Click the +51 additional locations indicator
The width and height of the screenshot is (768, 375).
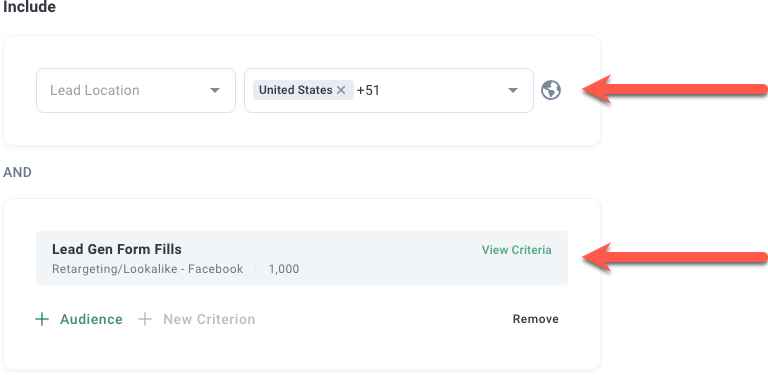(368, 90)
